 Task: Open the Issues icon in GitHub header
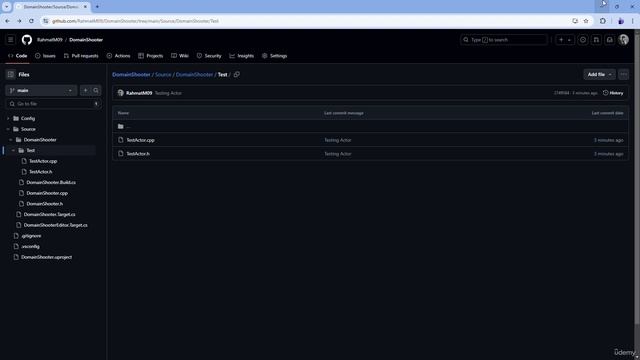pyautogui.click(x=583, y=40)
